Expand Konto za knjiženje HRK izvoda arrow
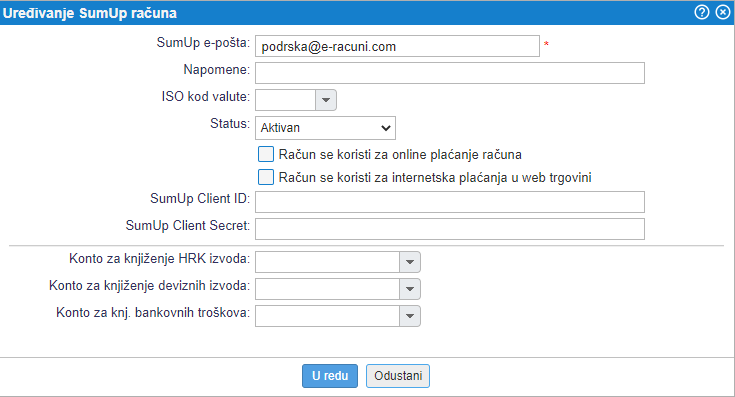 (x=410, y=262)
